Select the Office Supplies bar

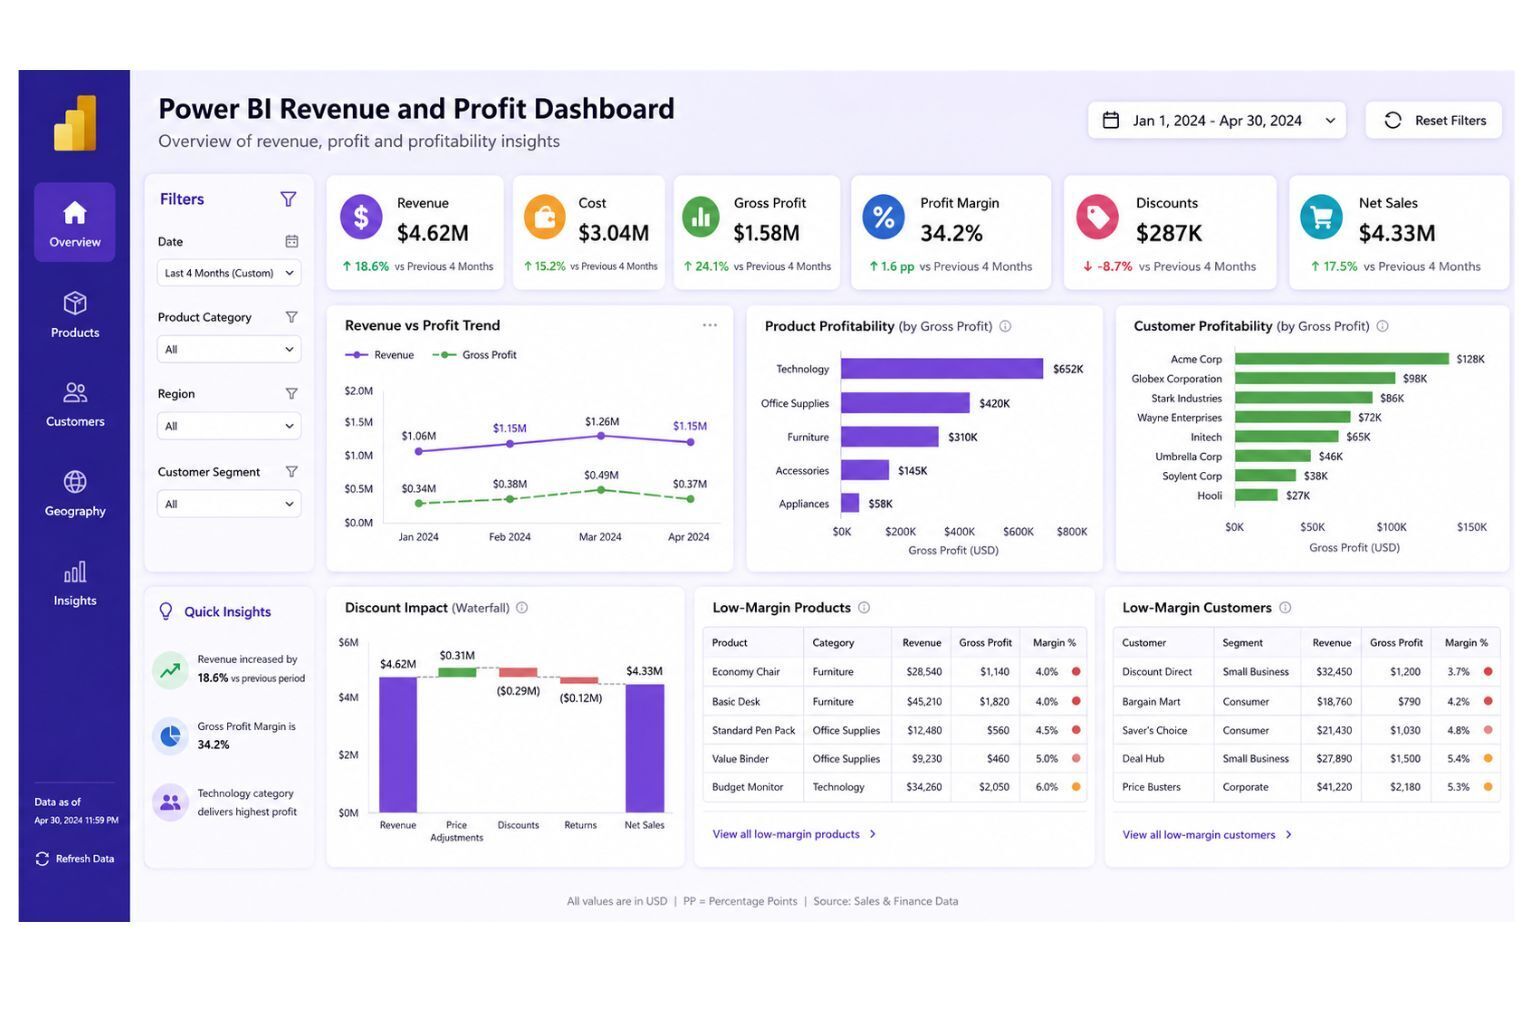905,403
